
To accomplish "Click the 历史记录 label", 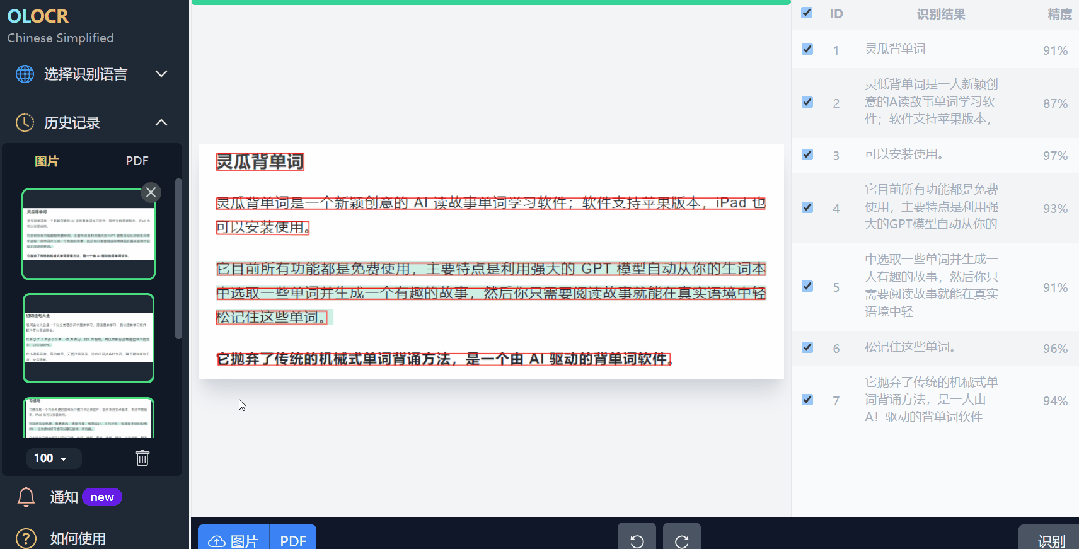I will (72, 122).
